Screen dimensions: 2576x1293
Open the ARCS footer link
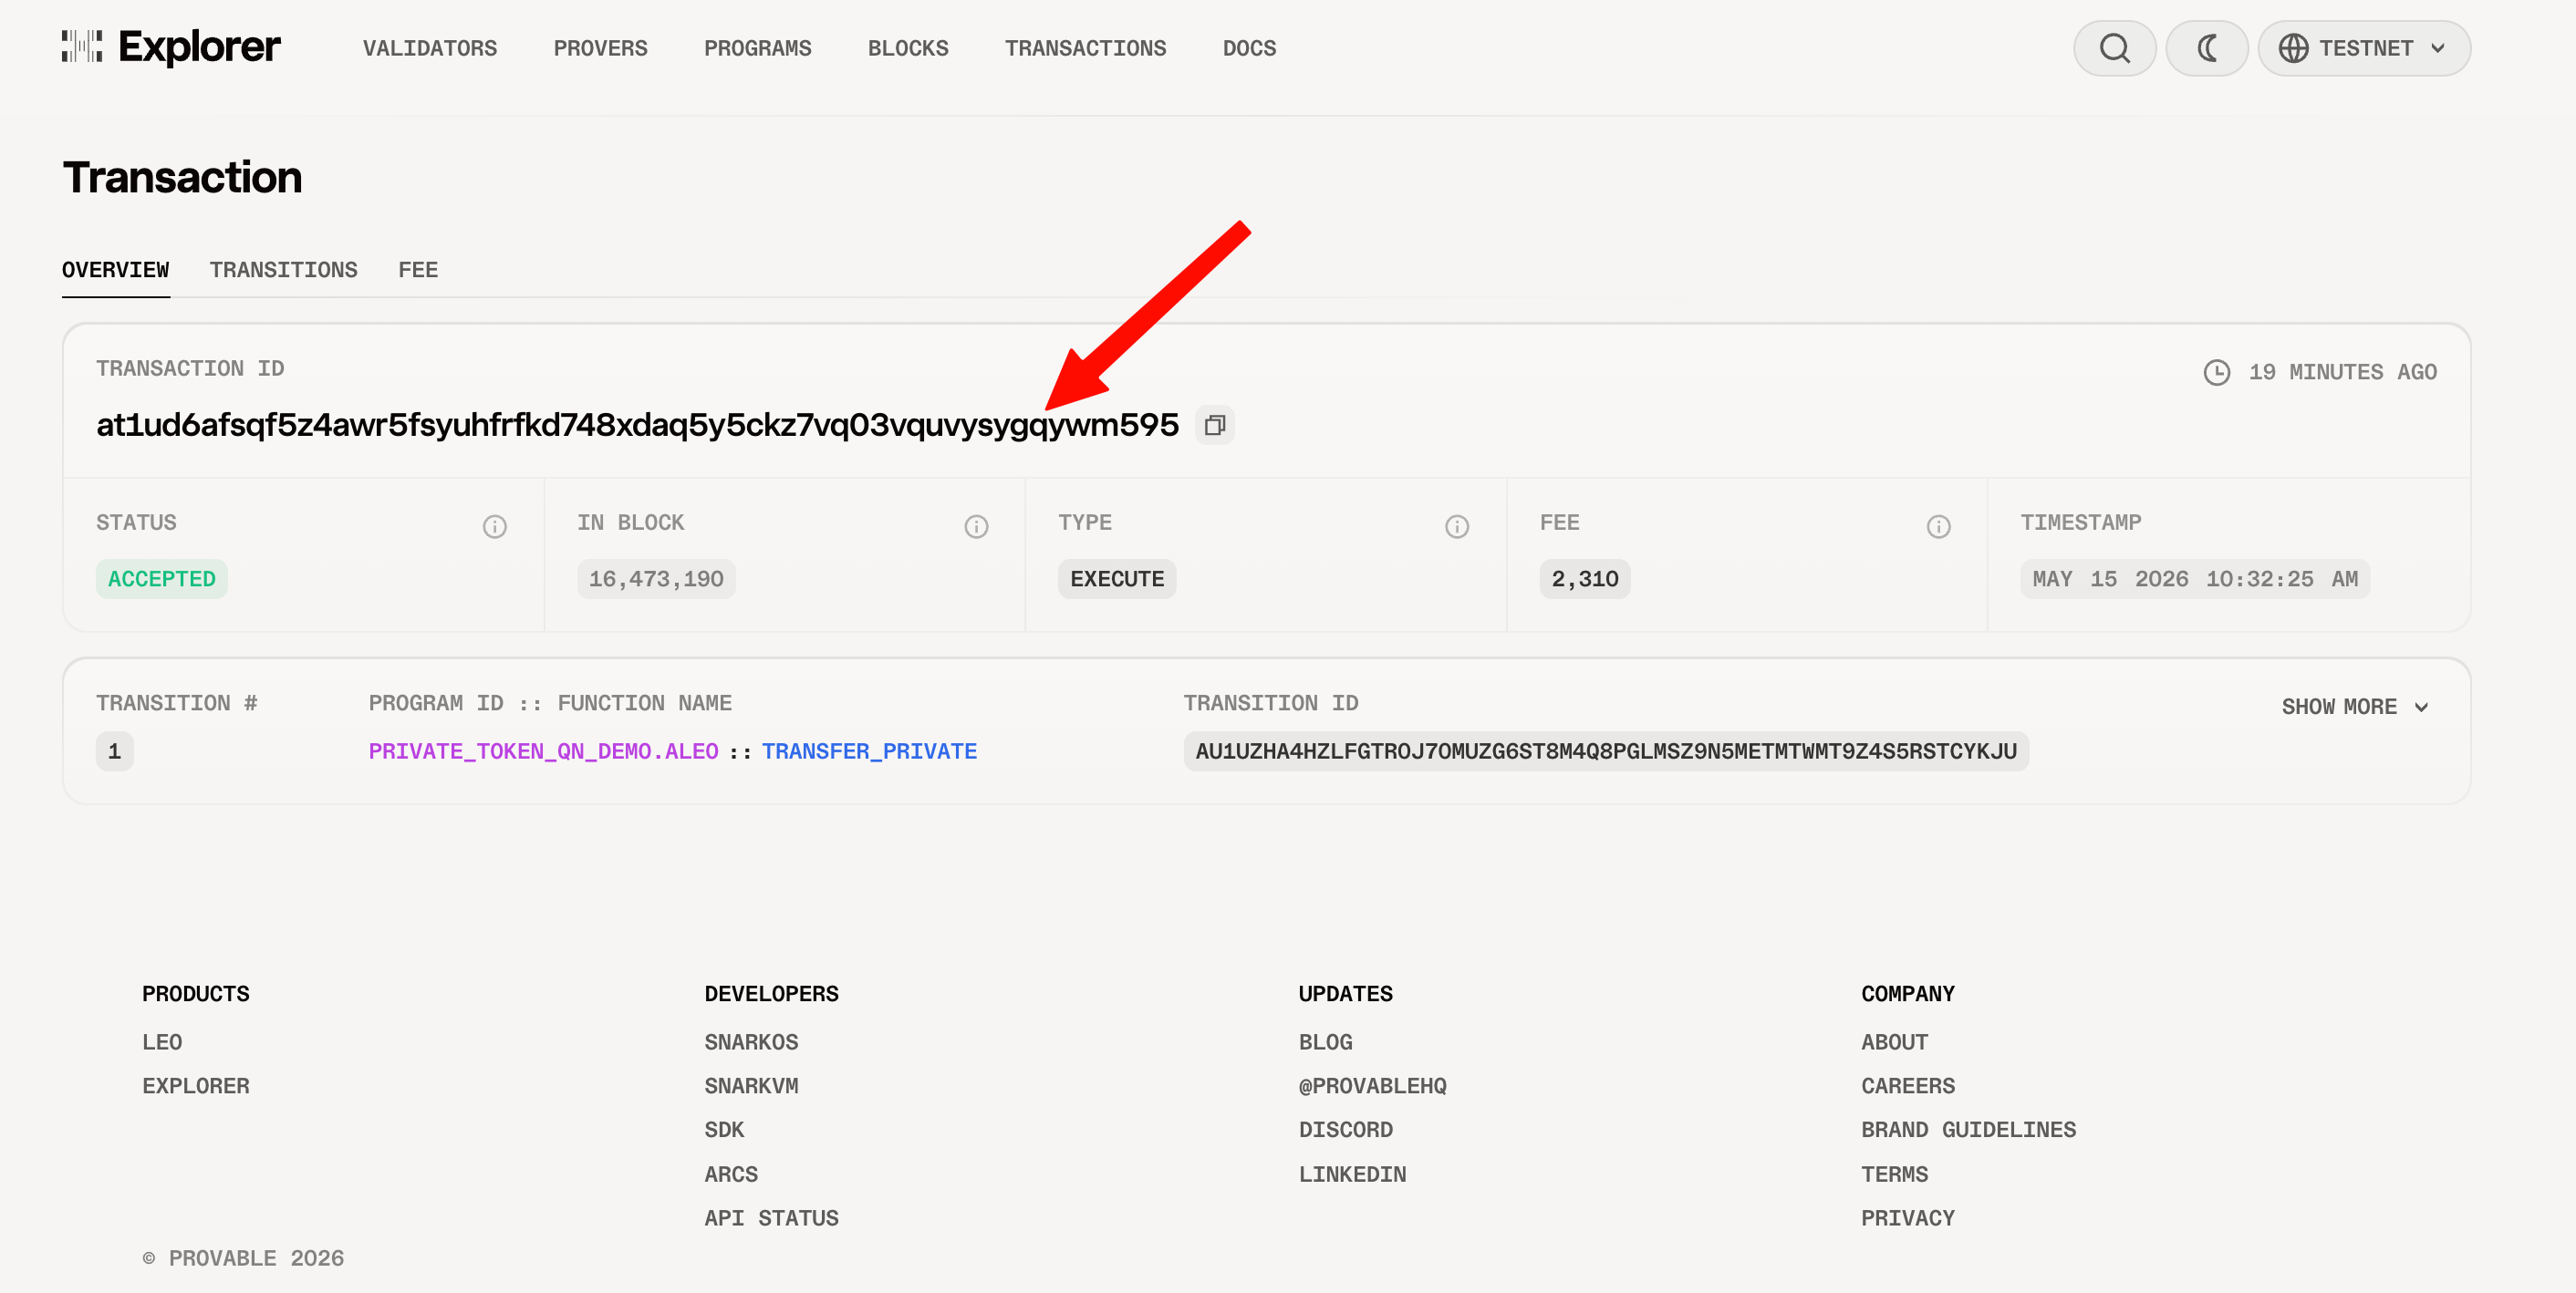point(731,1174)
